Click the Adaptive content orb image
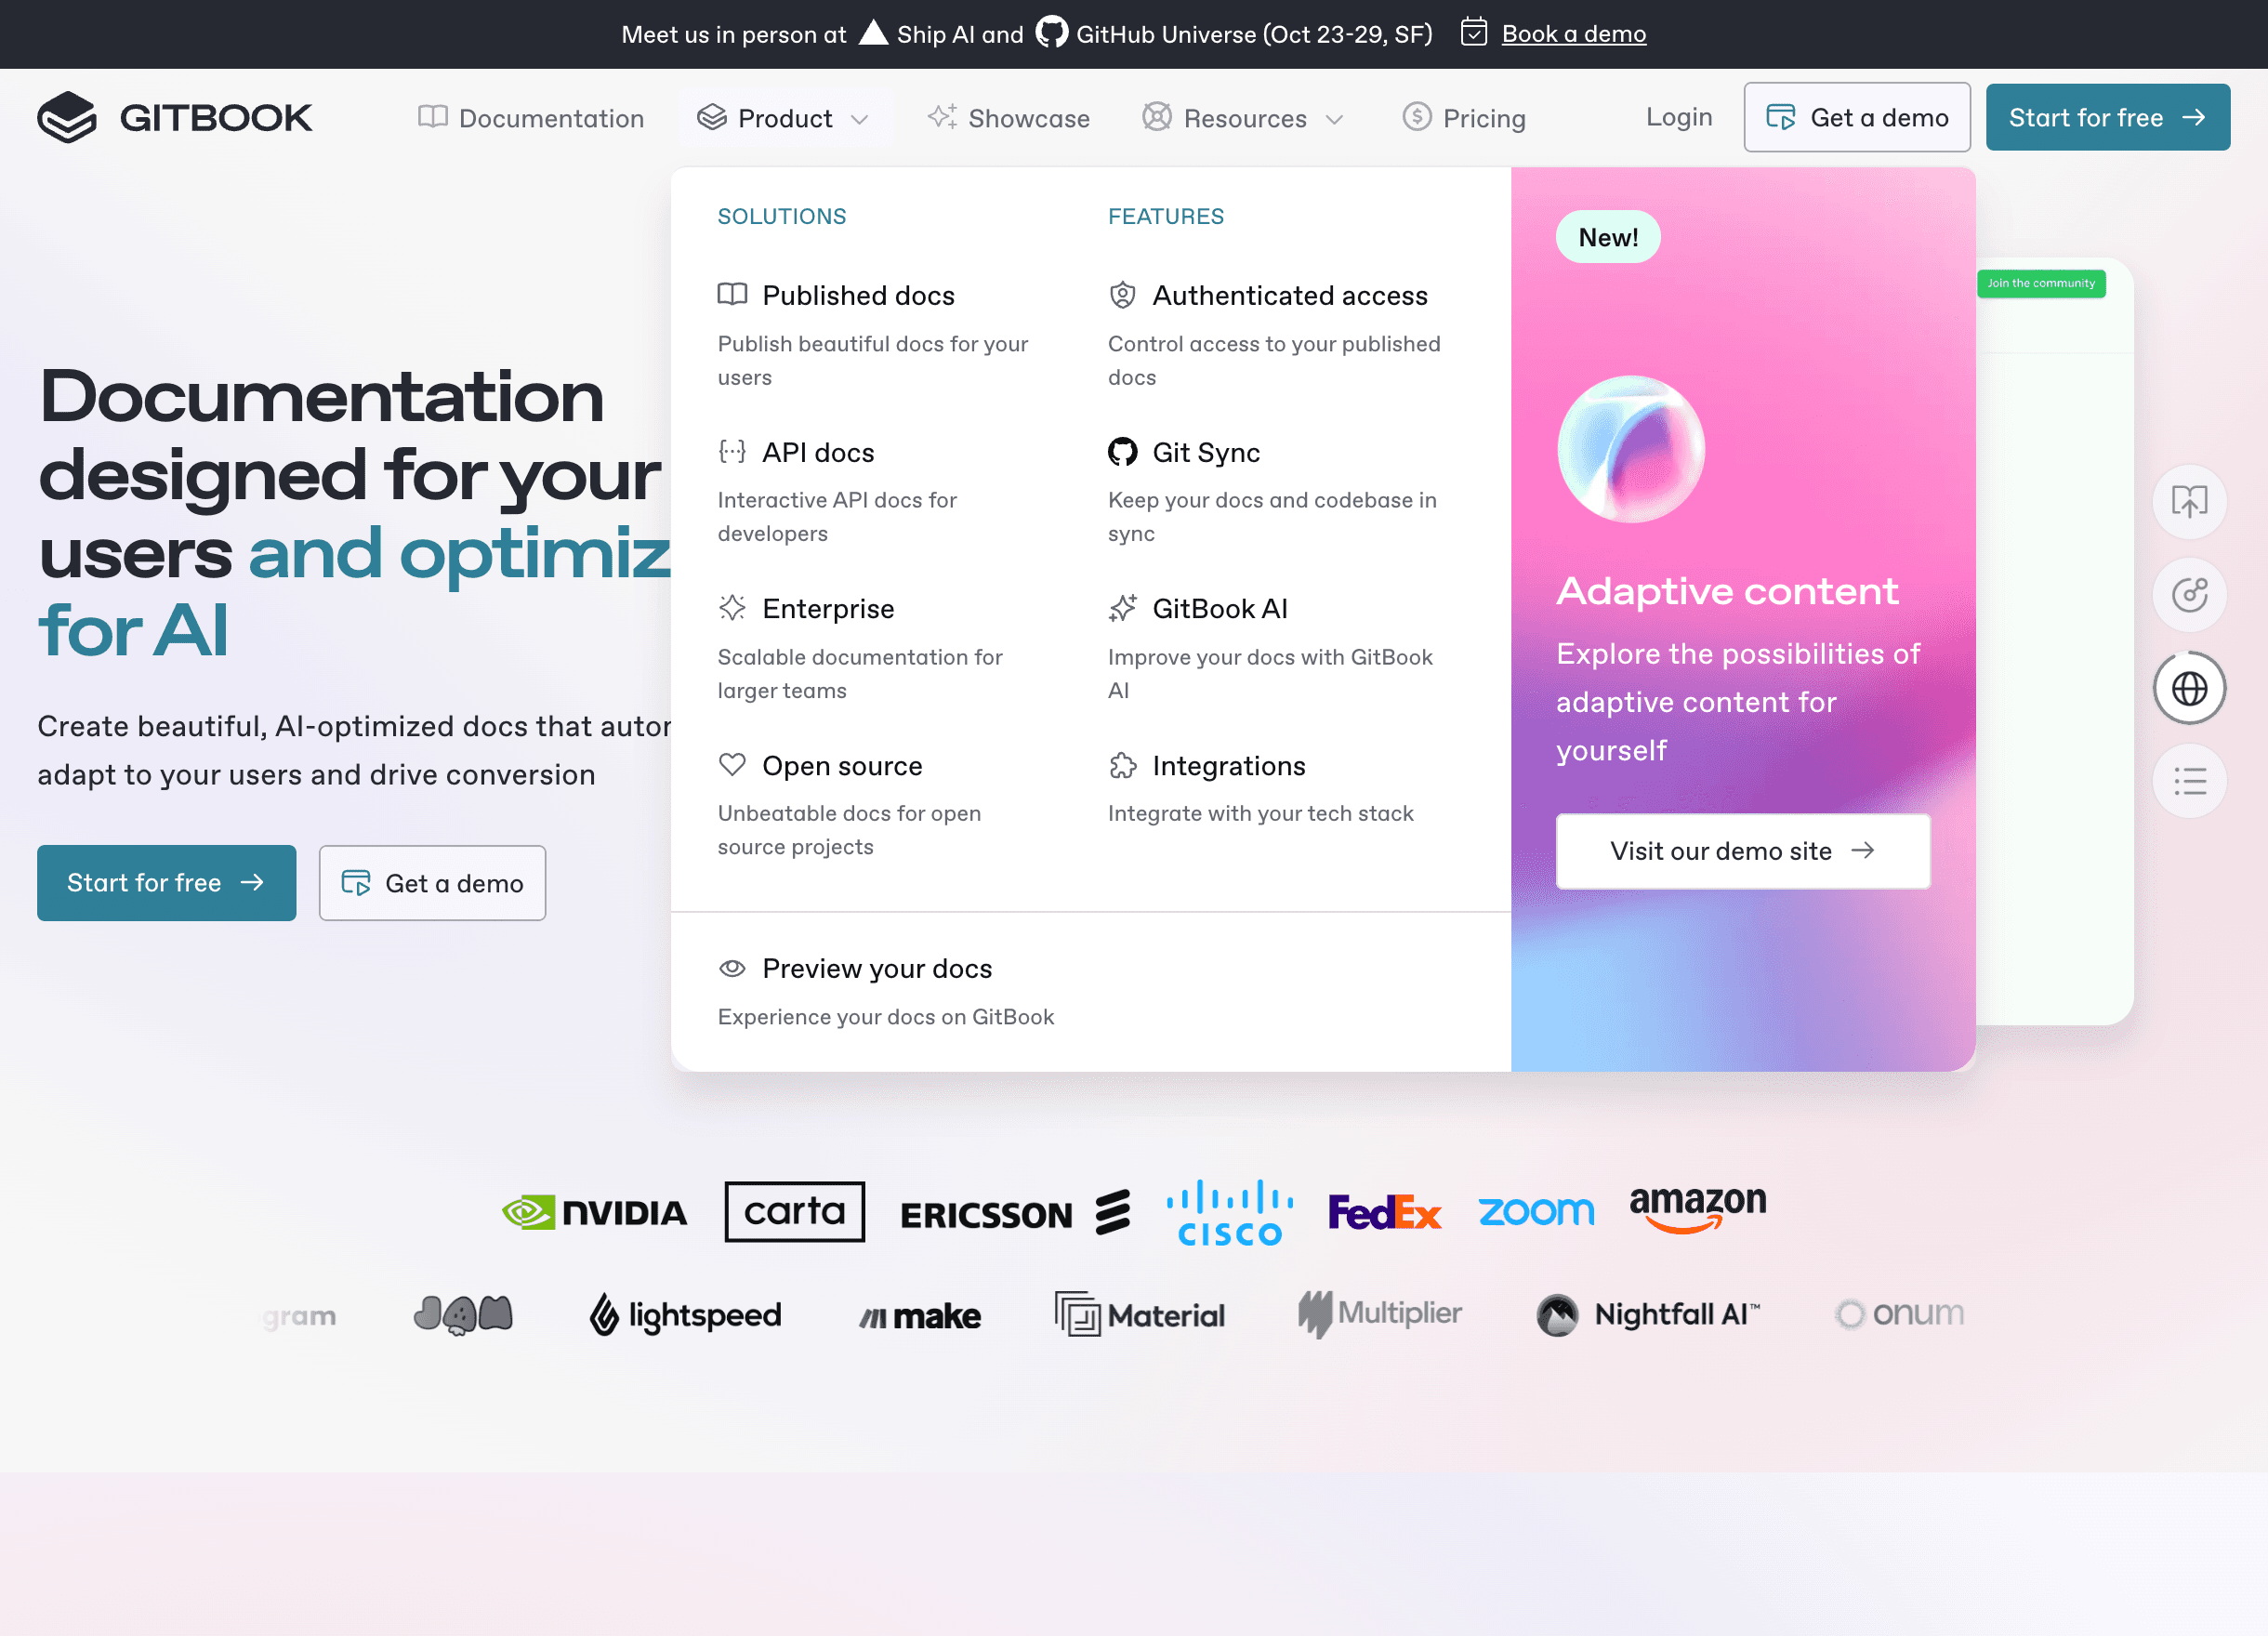 tap(1631, 449)
